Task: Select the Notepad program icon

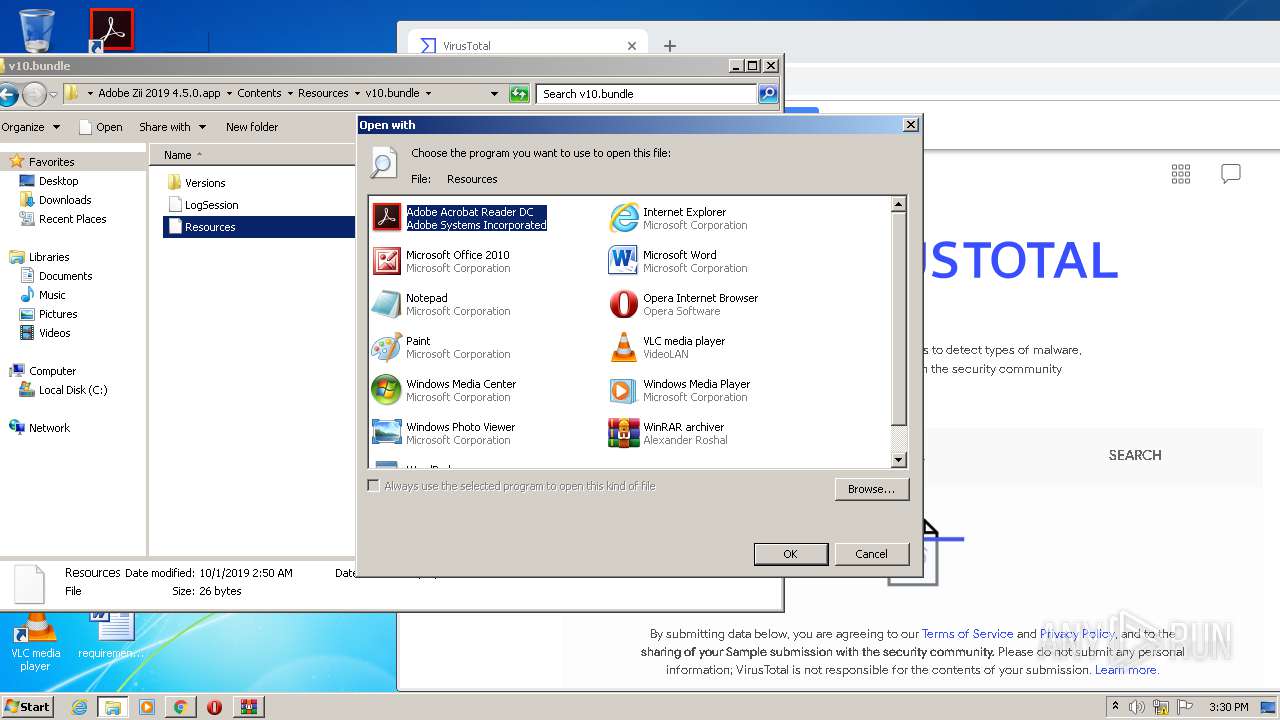Action: point(386,303)
